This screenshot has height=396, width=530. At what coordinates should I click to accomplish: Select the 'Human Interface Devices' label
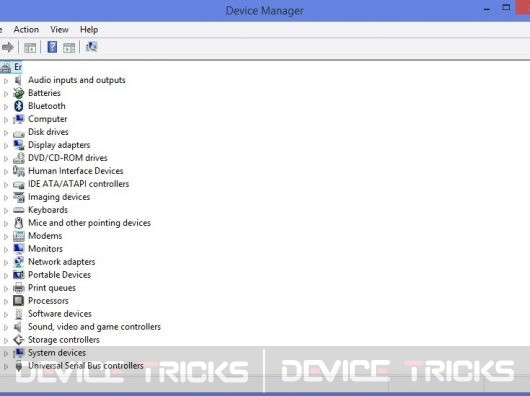tap(76, 171)
